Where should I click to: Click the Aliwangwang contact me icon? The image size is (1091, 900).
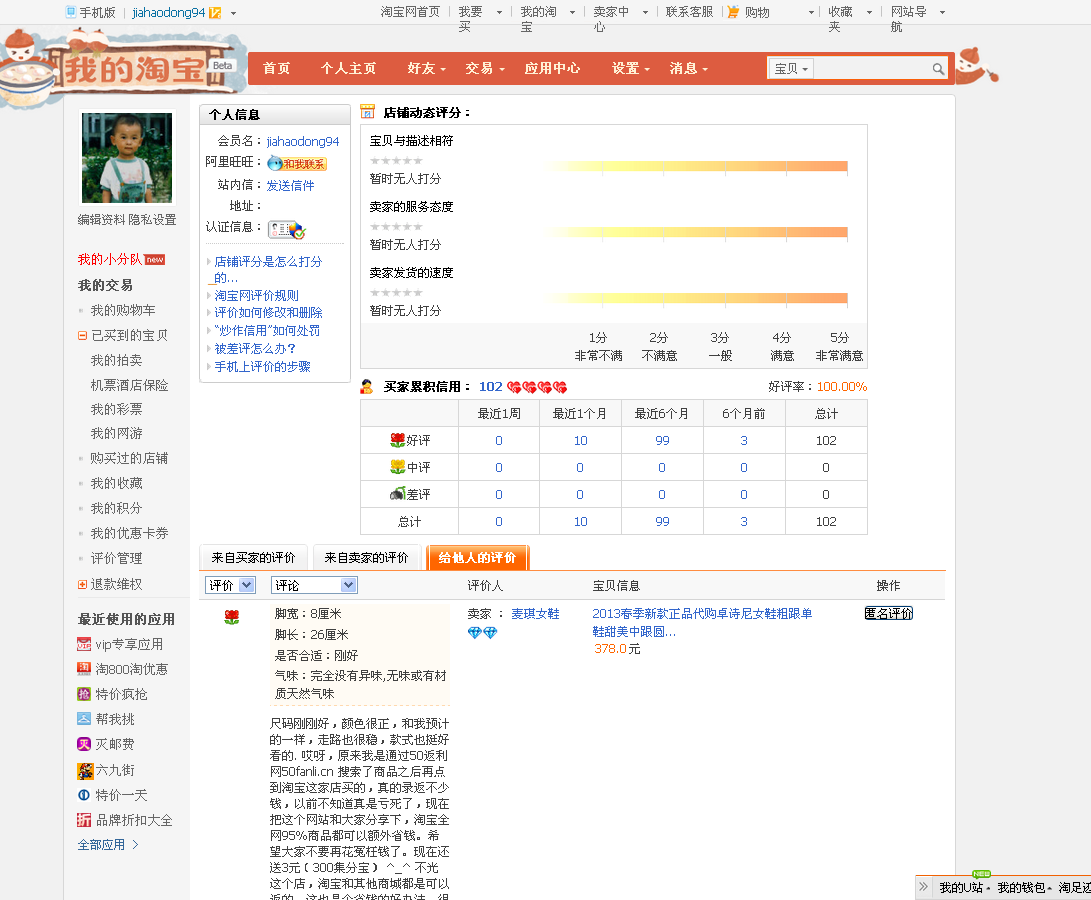tap(297, 164)
